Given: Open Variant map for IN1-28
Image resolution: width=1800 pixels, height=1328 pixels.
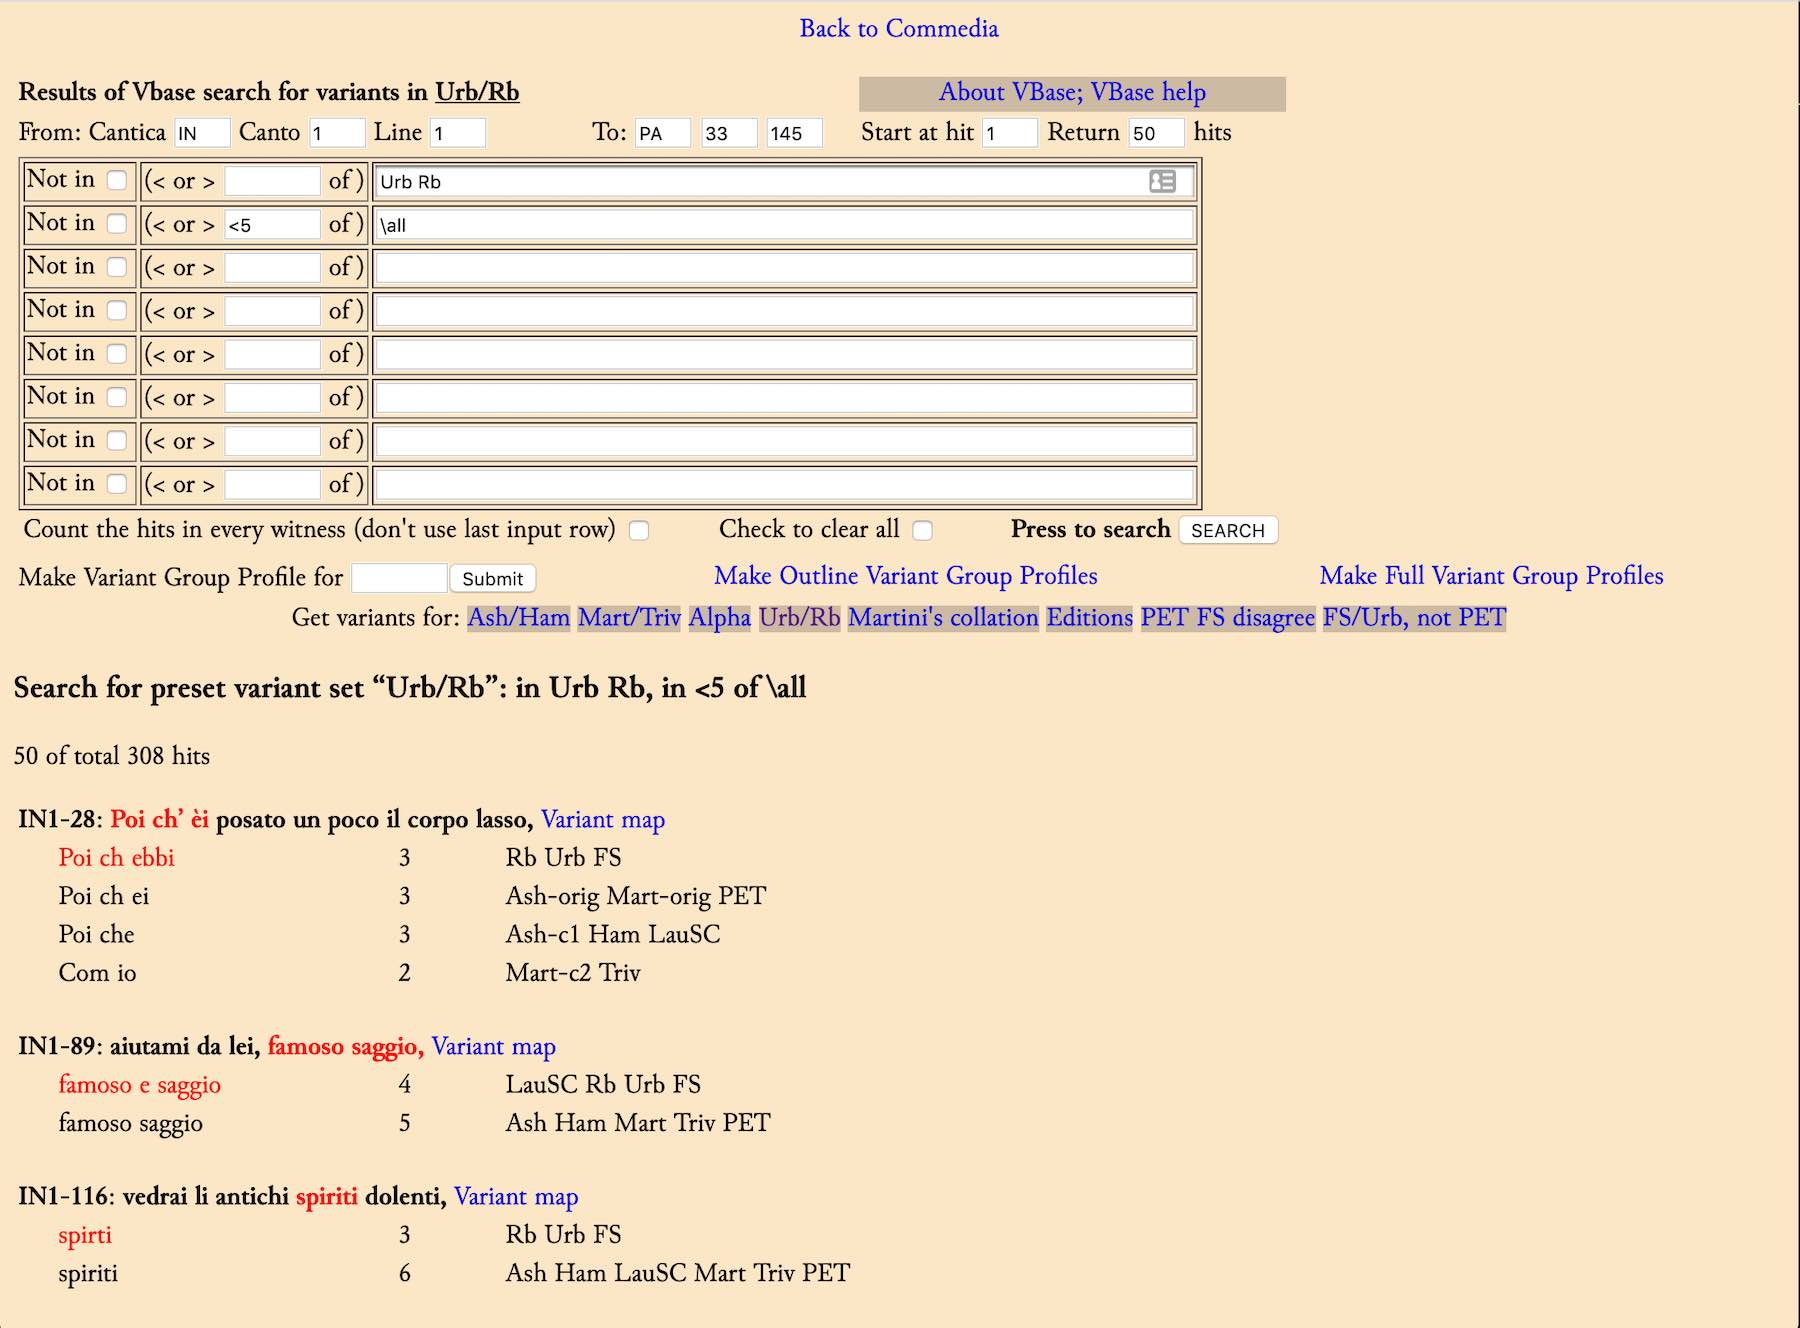Looking at the screenshot, I should point(603,820).
